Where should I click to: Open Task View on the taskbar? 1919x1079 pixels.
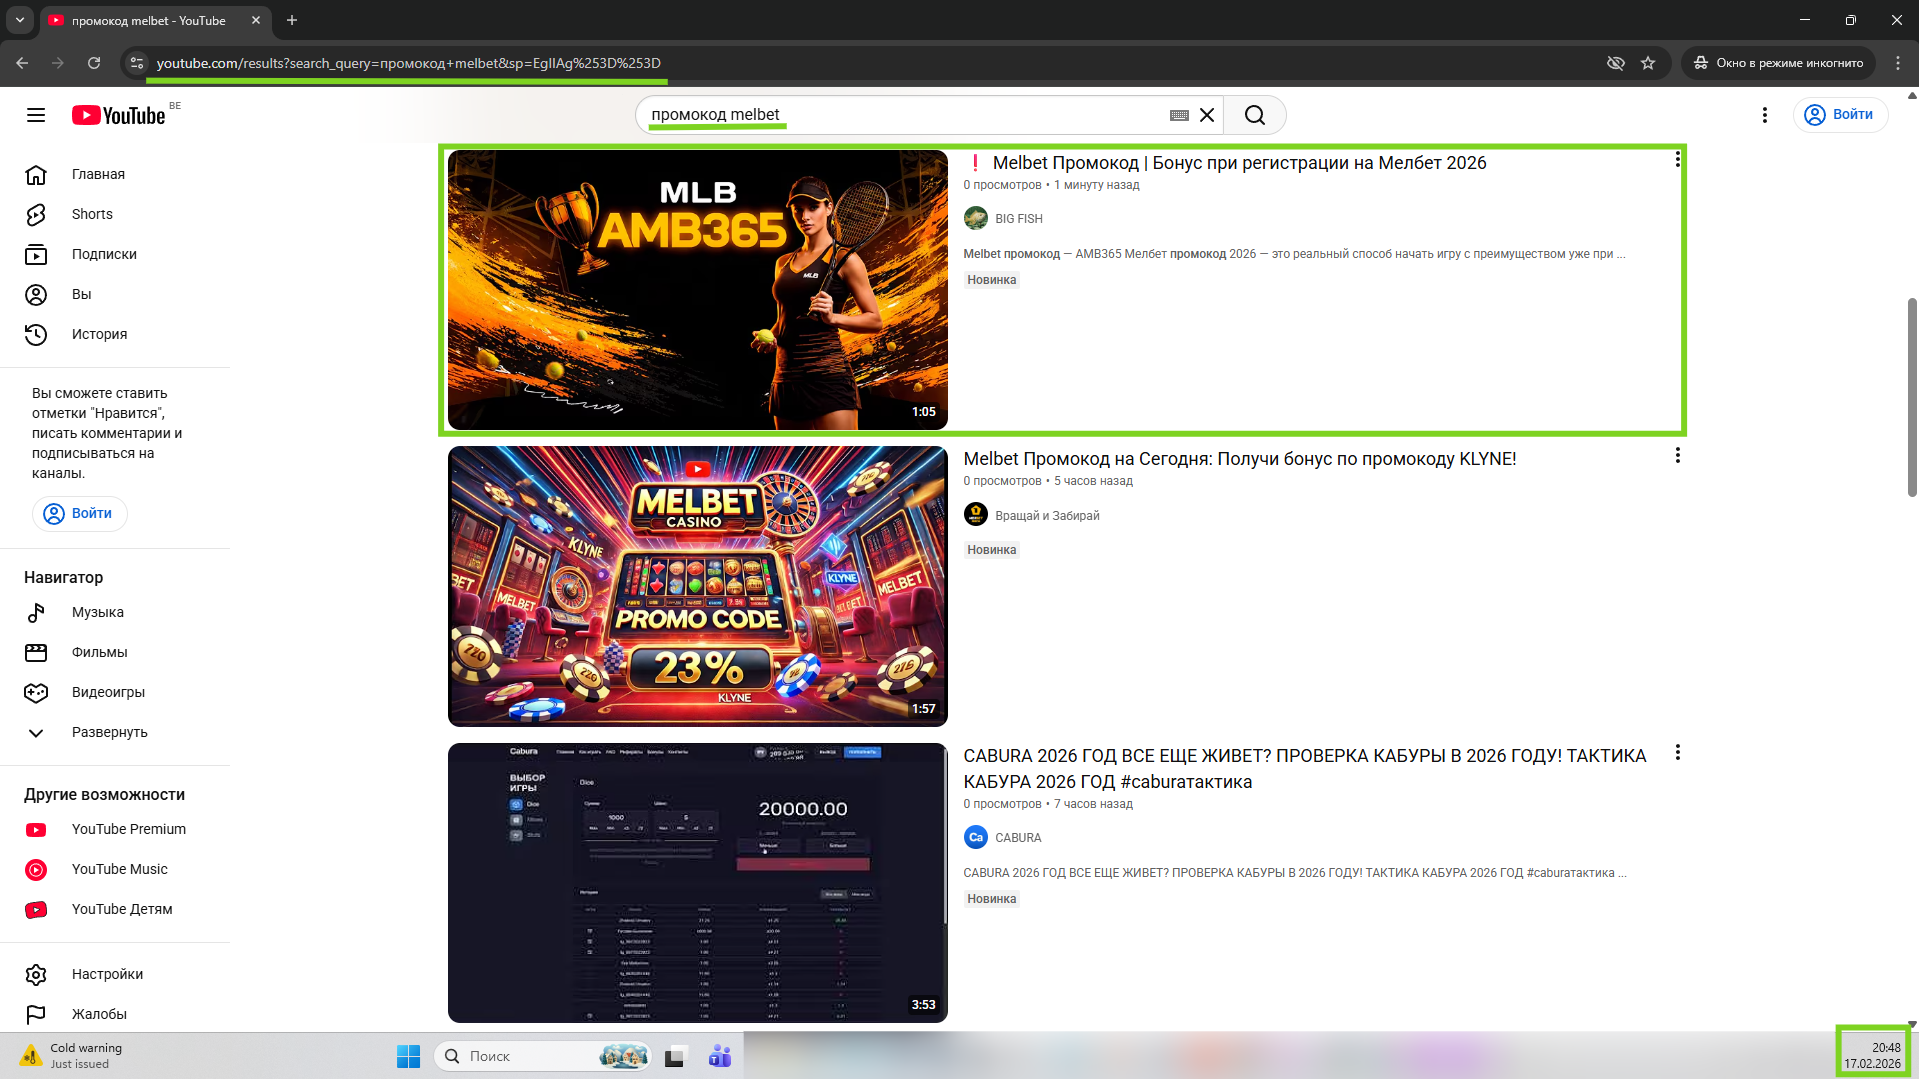675,1056
